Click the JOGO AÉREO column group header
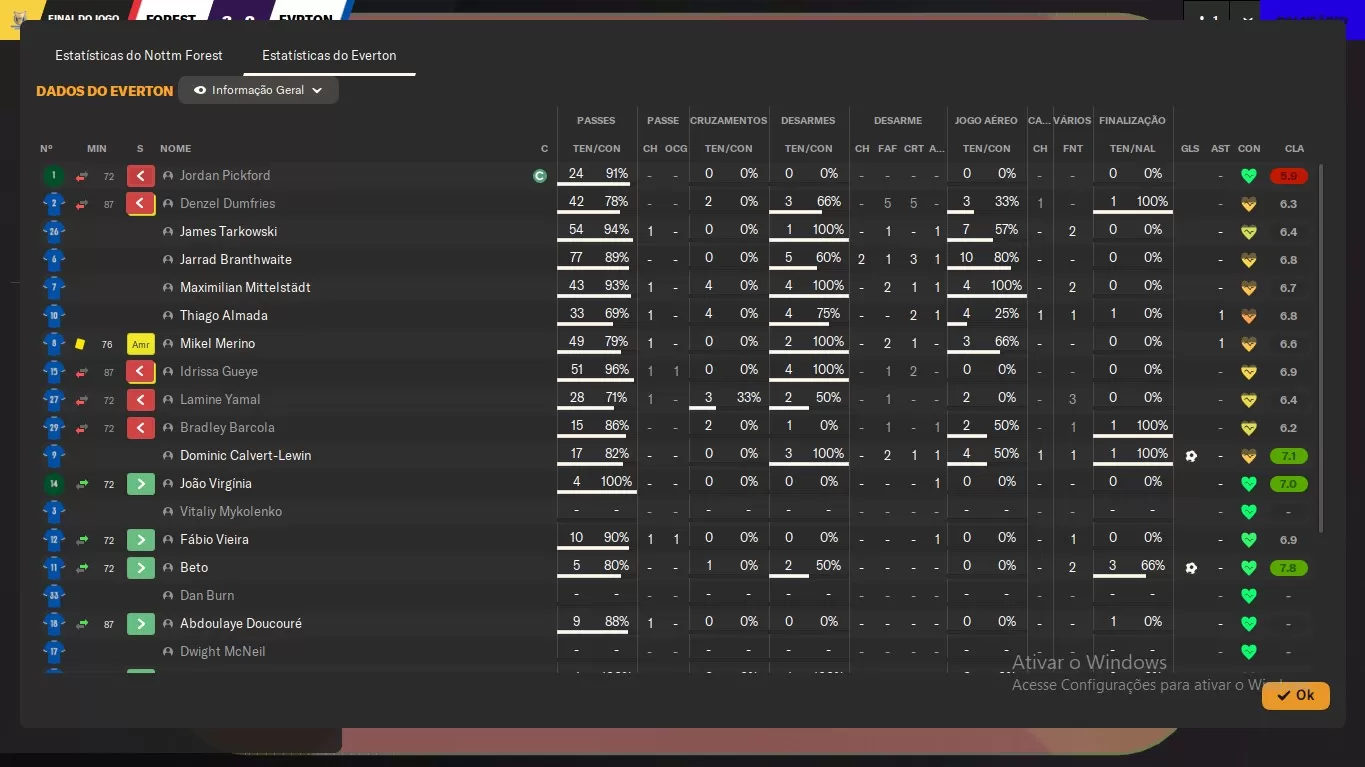Viewport: 1365px width, 767px height. click(986, 121)
